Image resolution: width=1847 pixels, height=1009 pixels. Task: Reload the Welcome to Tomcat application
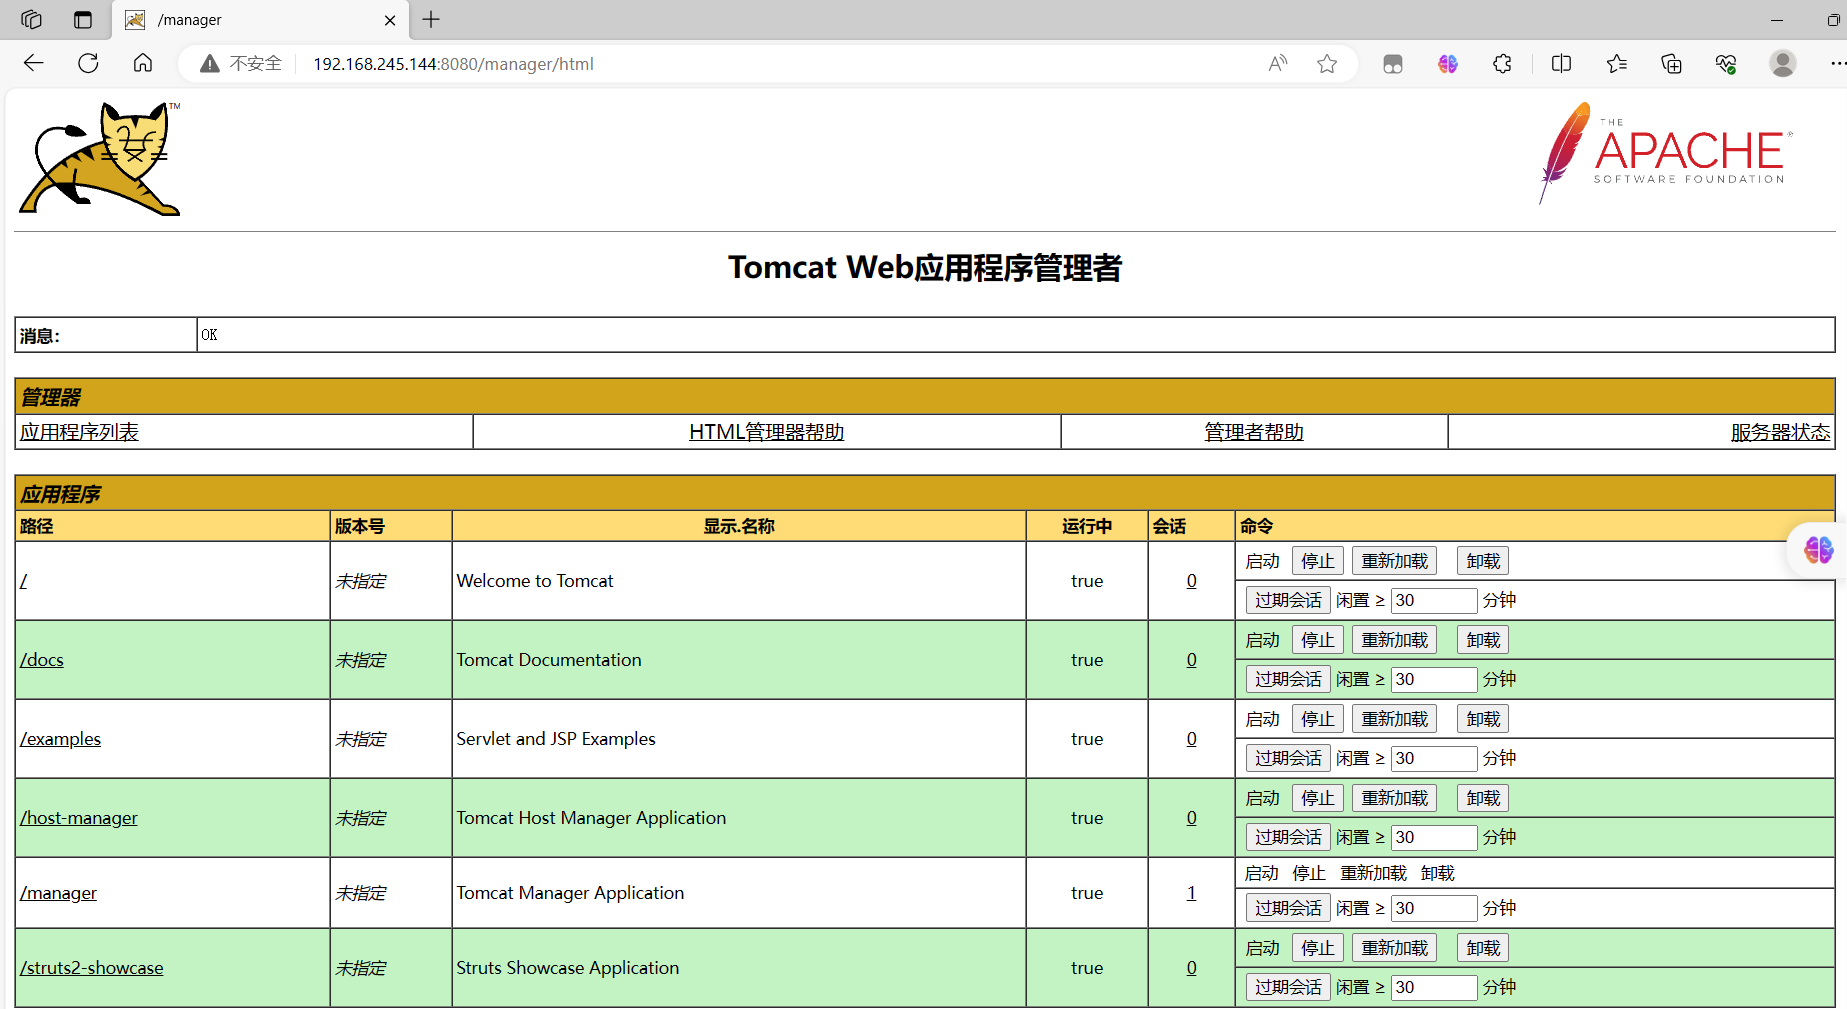(x=1394, y=561)
